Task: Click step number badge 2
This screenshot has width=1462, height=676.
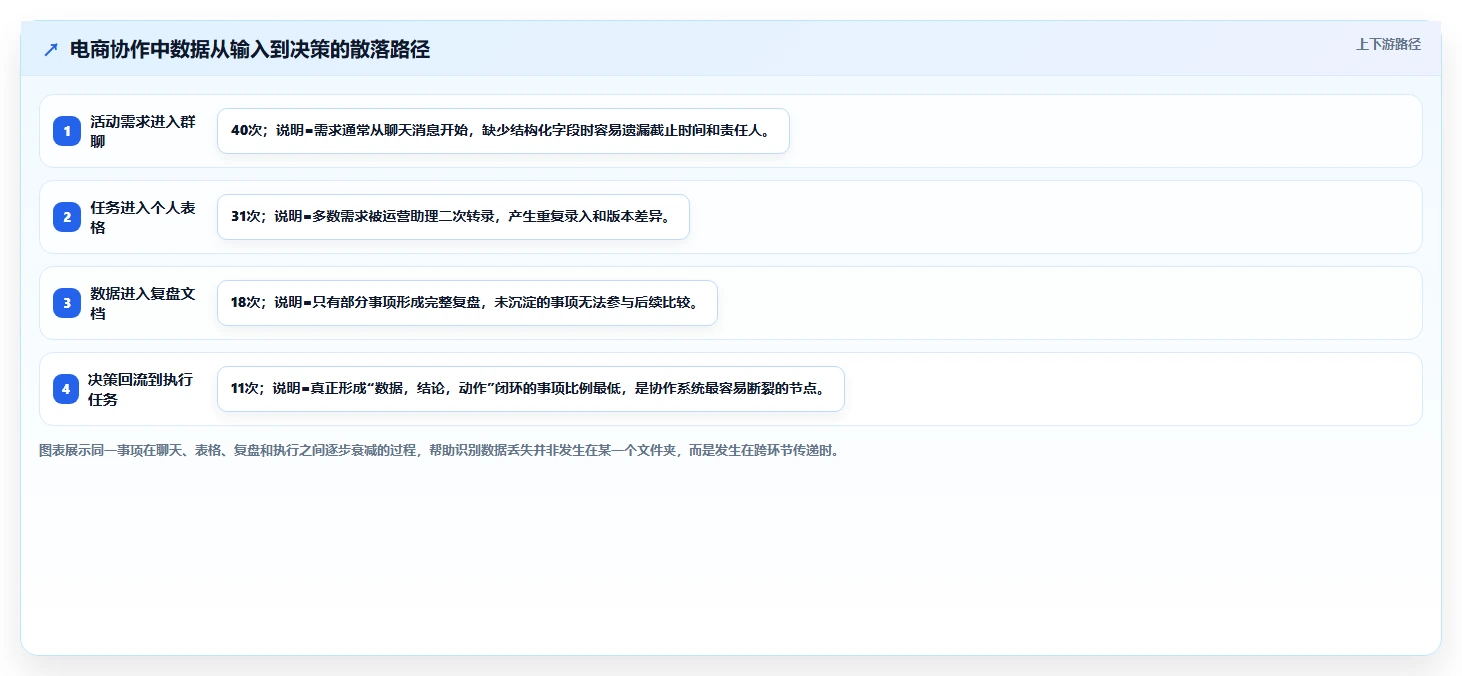Action: pyautogui.click(x=67, y=217)
